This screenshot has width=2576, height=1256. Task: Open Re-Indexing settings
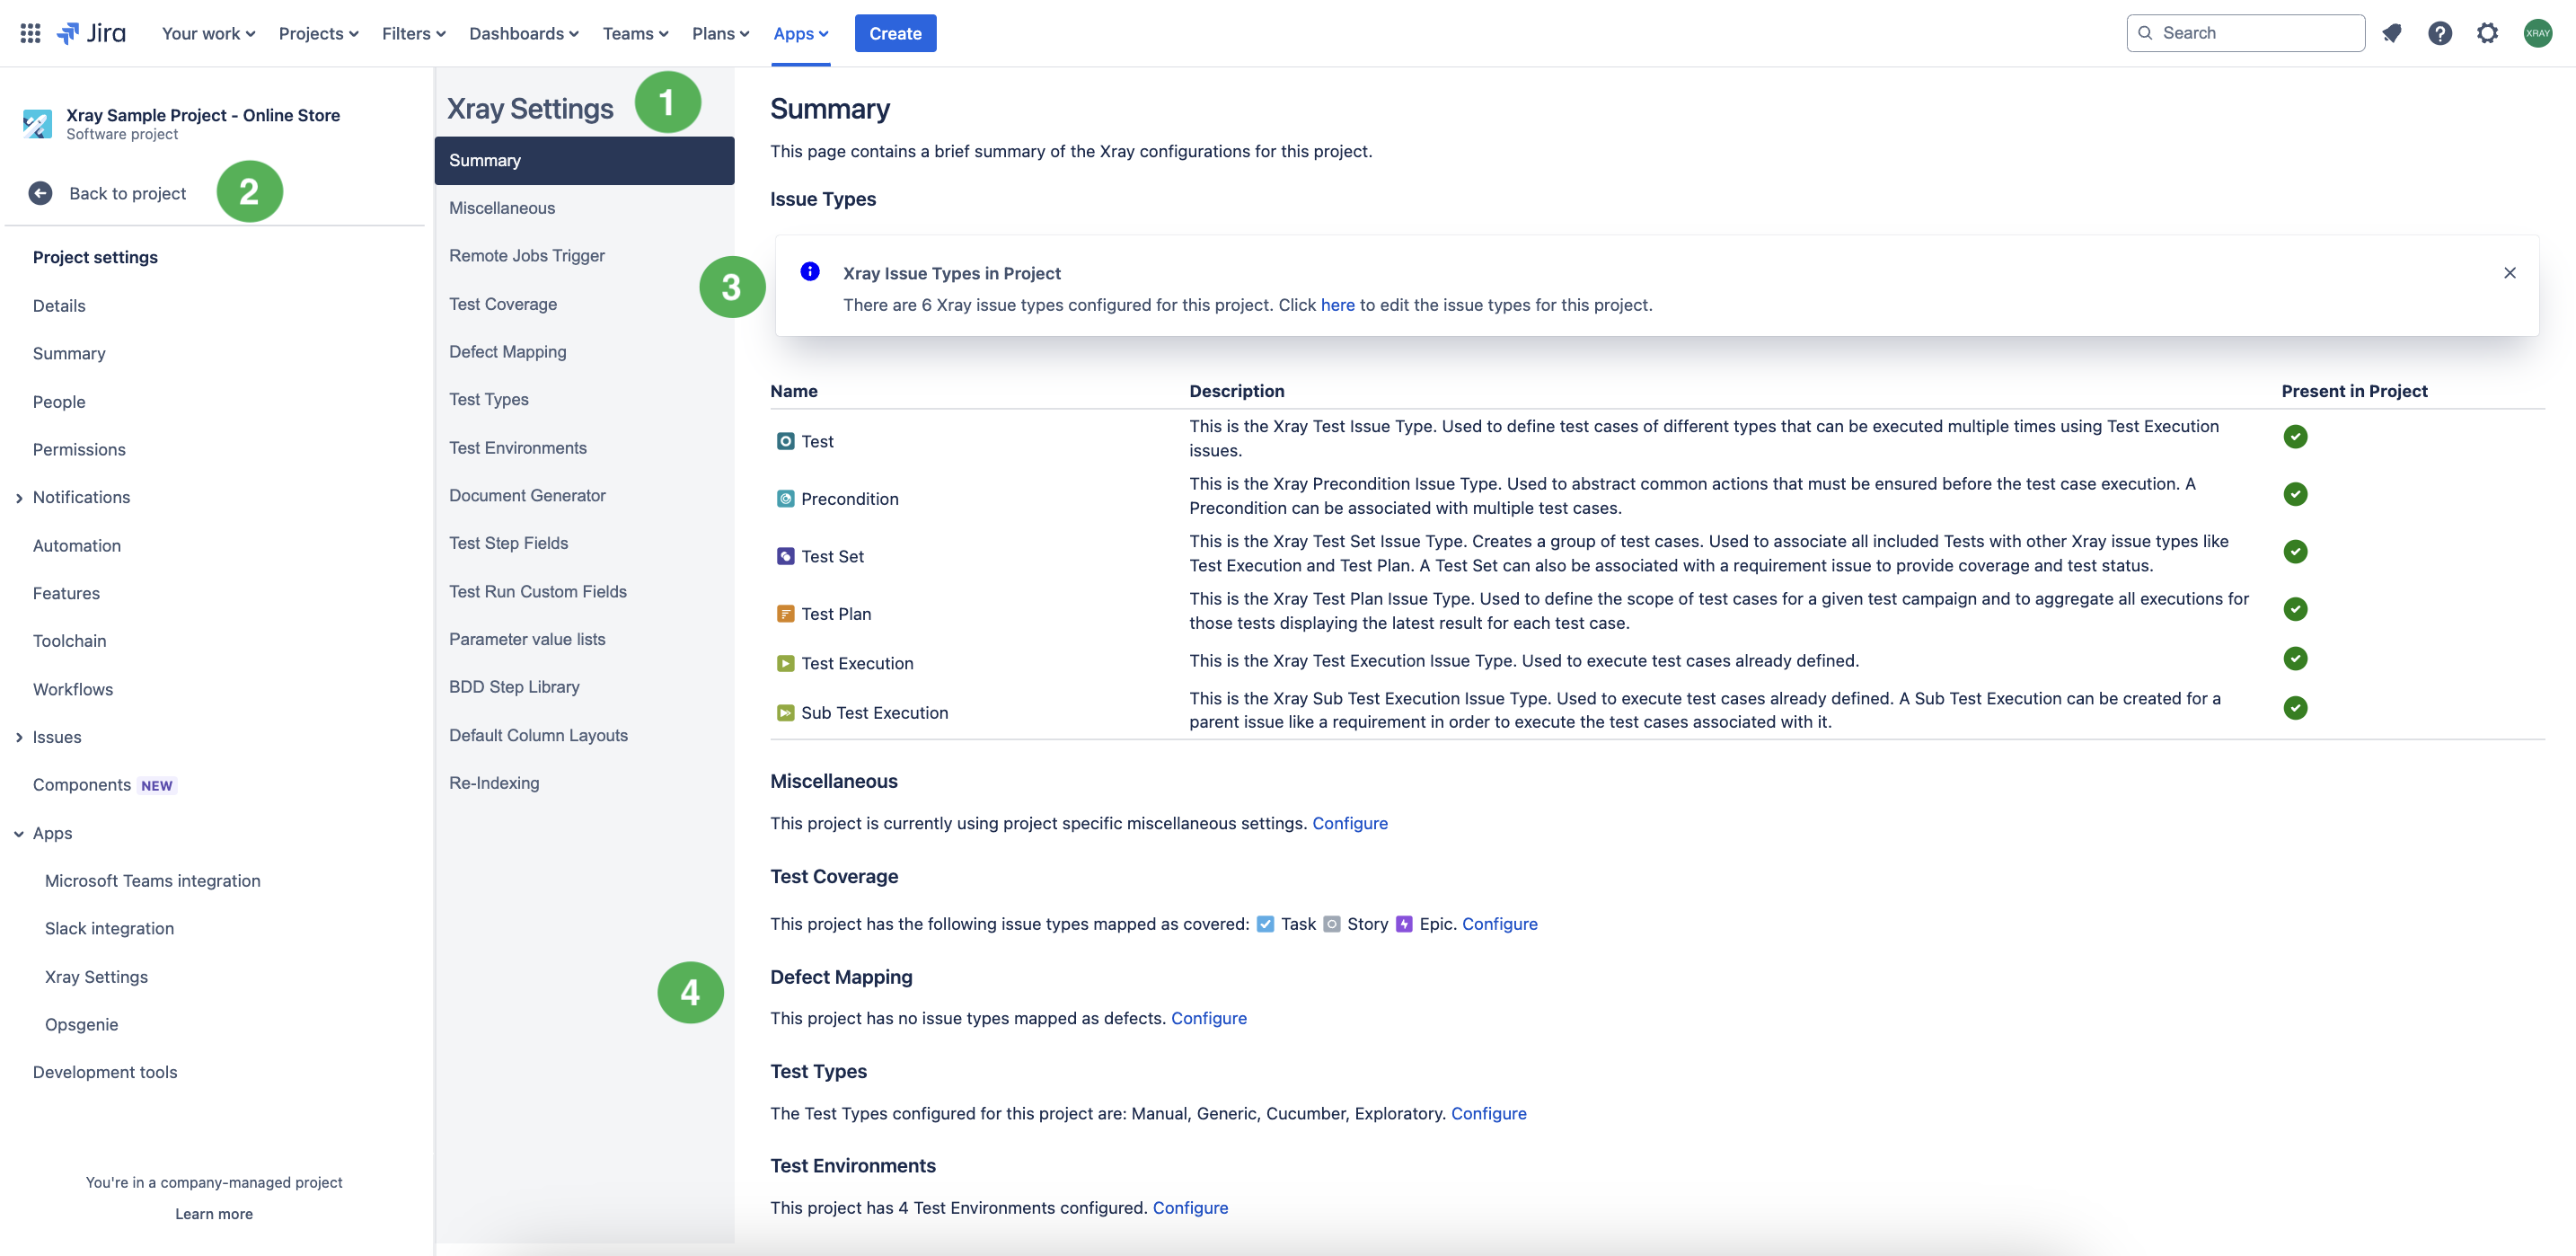click(584, 783)
